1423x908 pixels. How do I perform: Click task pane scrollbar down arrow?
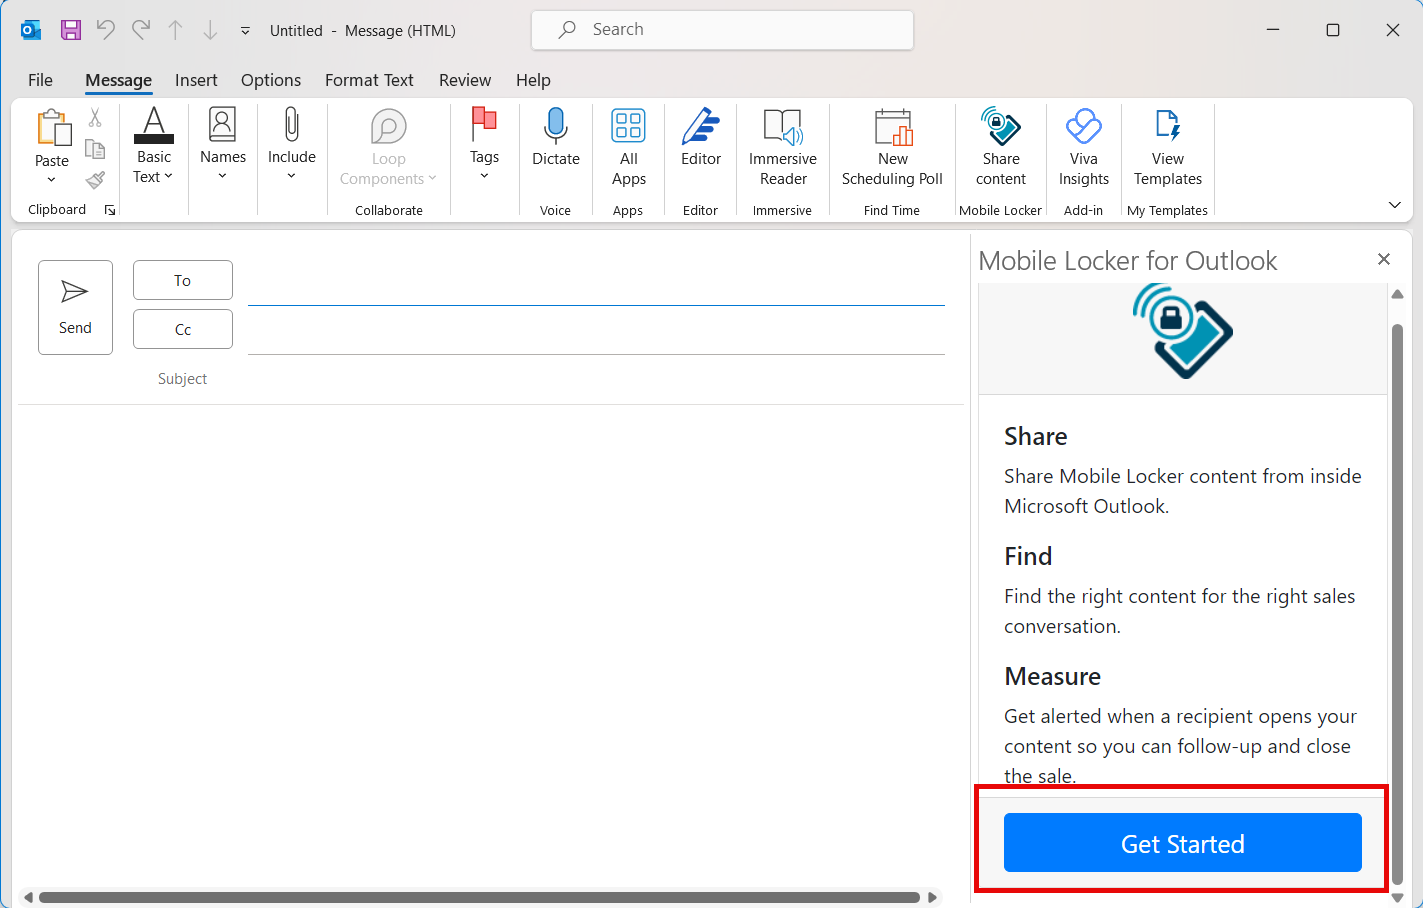[x=1397, y=898]
